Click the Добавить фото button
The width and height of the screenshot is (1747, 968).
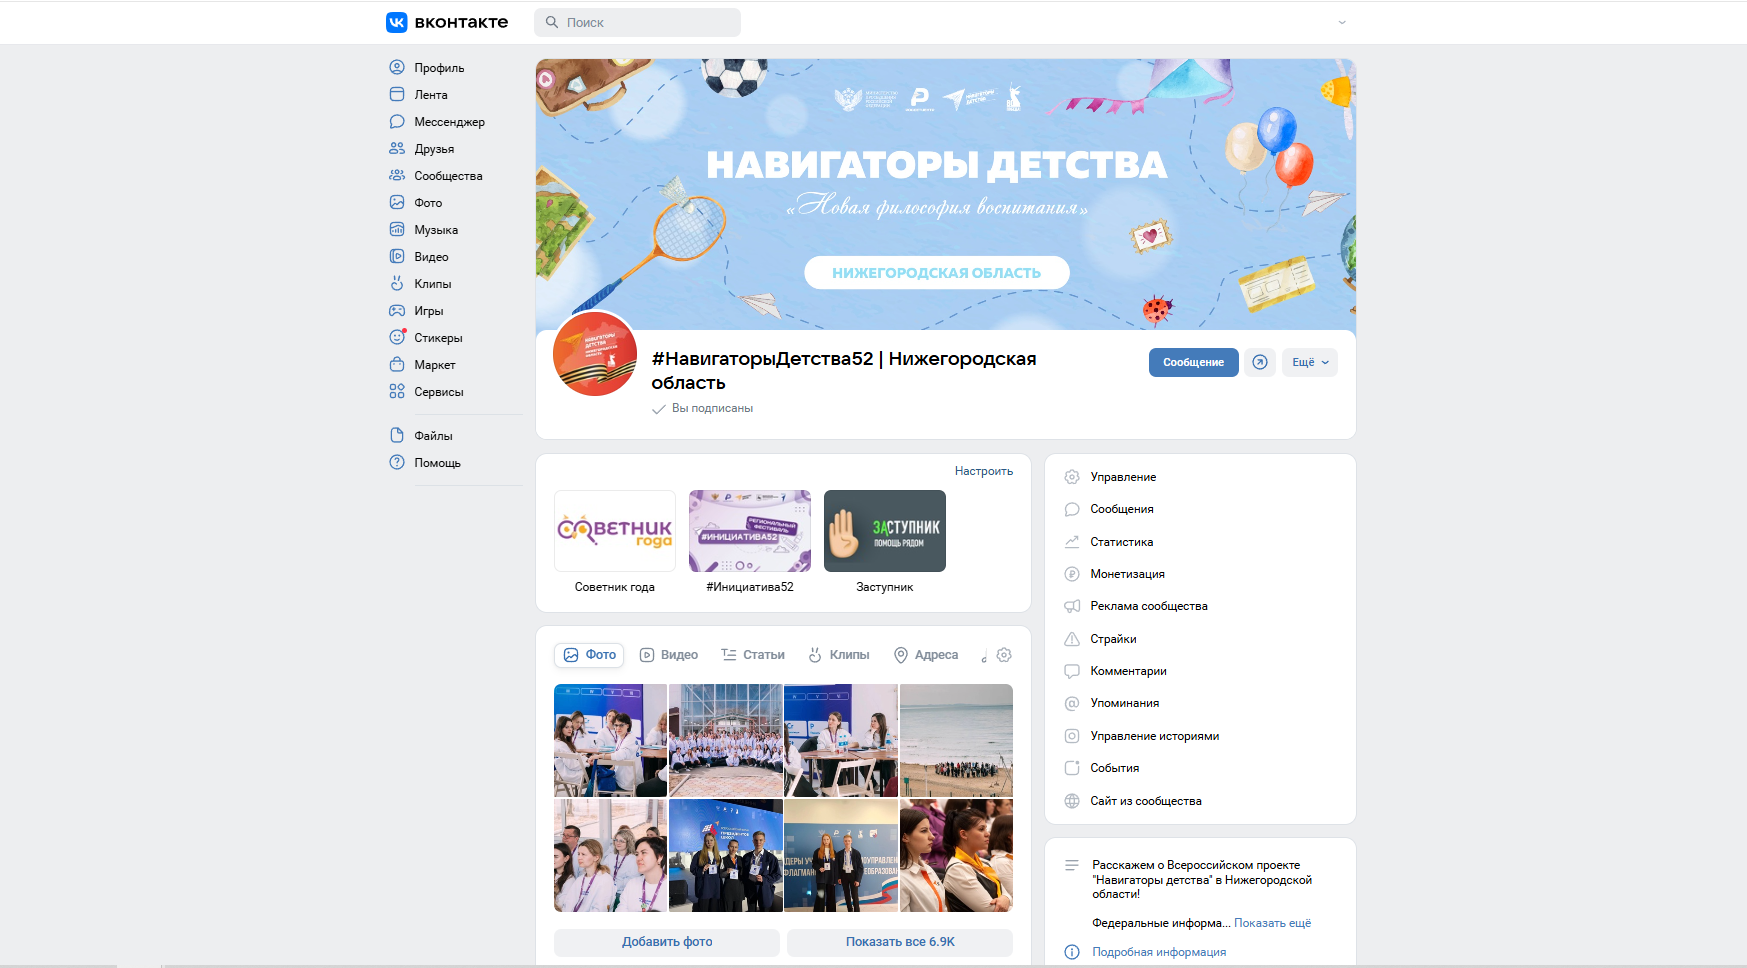[667, 942]
